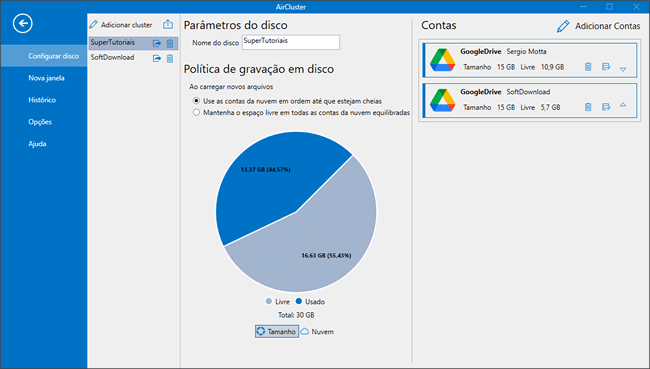
Task: Switch chart to Tamanho view
Action: point(276,331)
